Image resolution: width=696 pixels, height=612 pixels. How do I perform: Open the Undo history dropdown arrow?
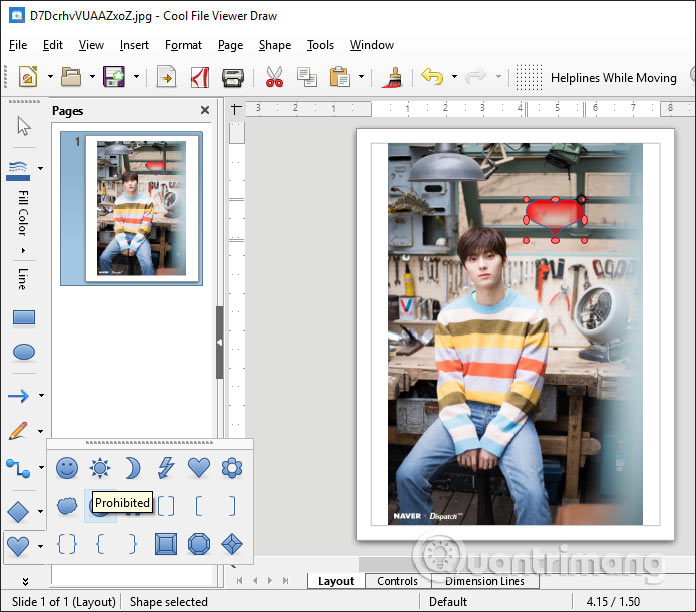(454, 77)
